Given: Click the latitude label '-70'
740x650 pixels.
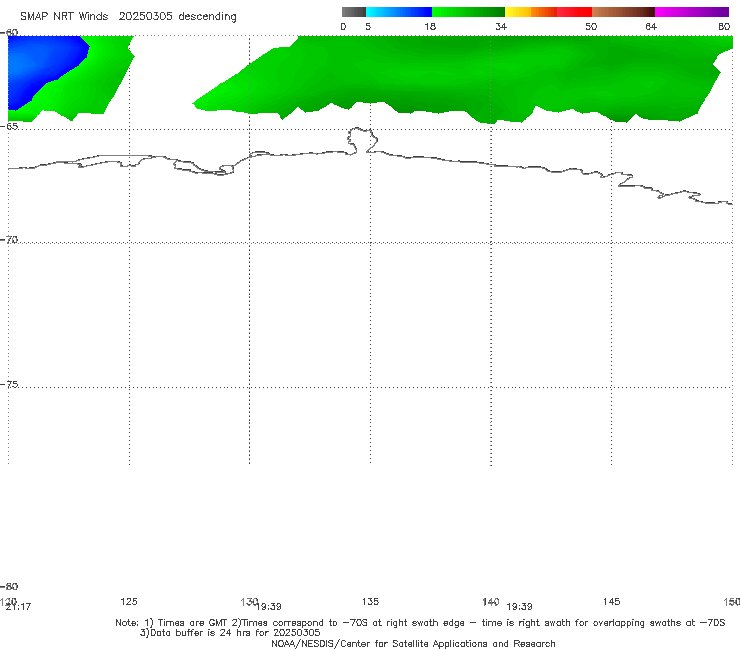Looking at the screenshot, I should 9,240.
